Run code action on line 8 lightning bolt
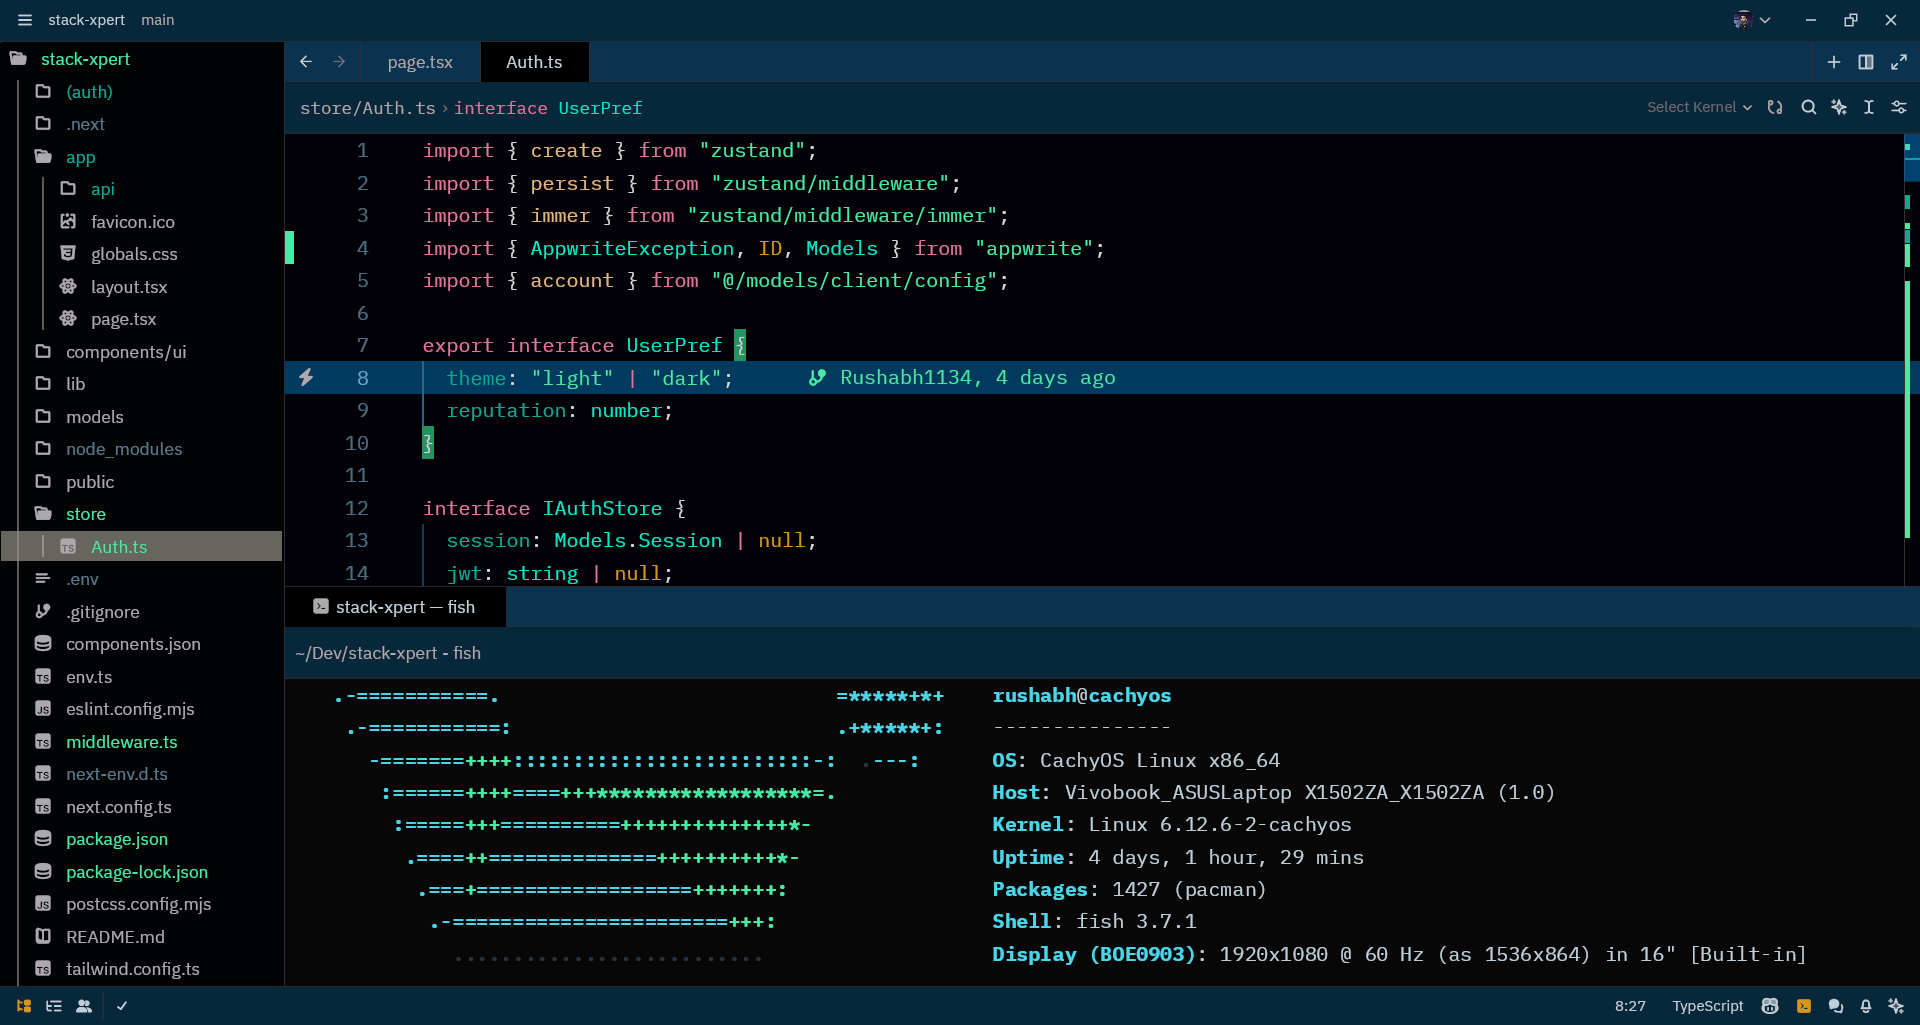The image size is (1920, 1025). 306,377
